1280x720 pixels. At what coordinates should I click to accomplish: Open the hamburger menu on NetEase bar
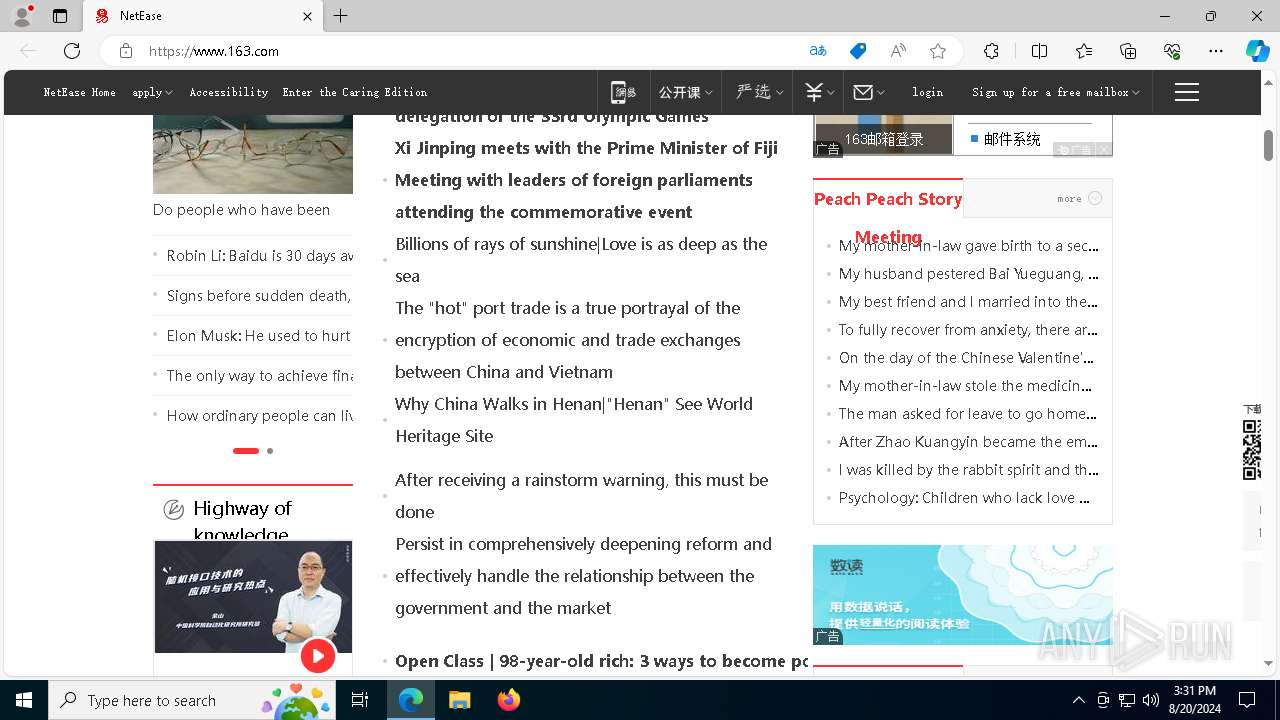[1187, 92]
